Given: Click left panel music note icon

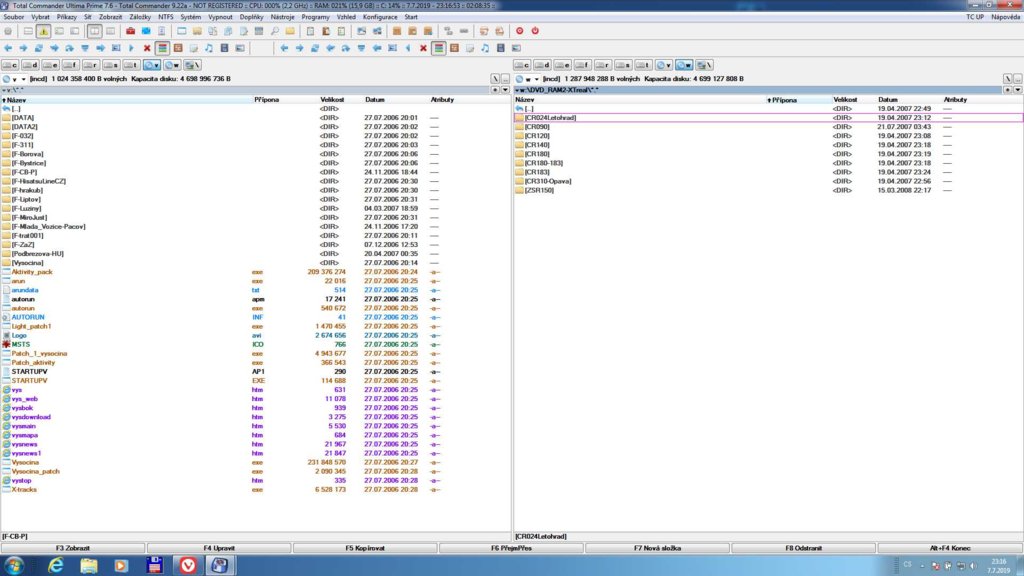Looking at the screenshot, I should coord(209,48).
